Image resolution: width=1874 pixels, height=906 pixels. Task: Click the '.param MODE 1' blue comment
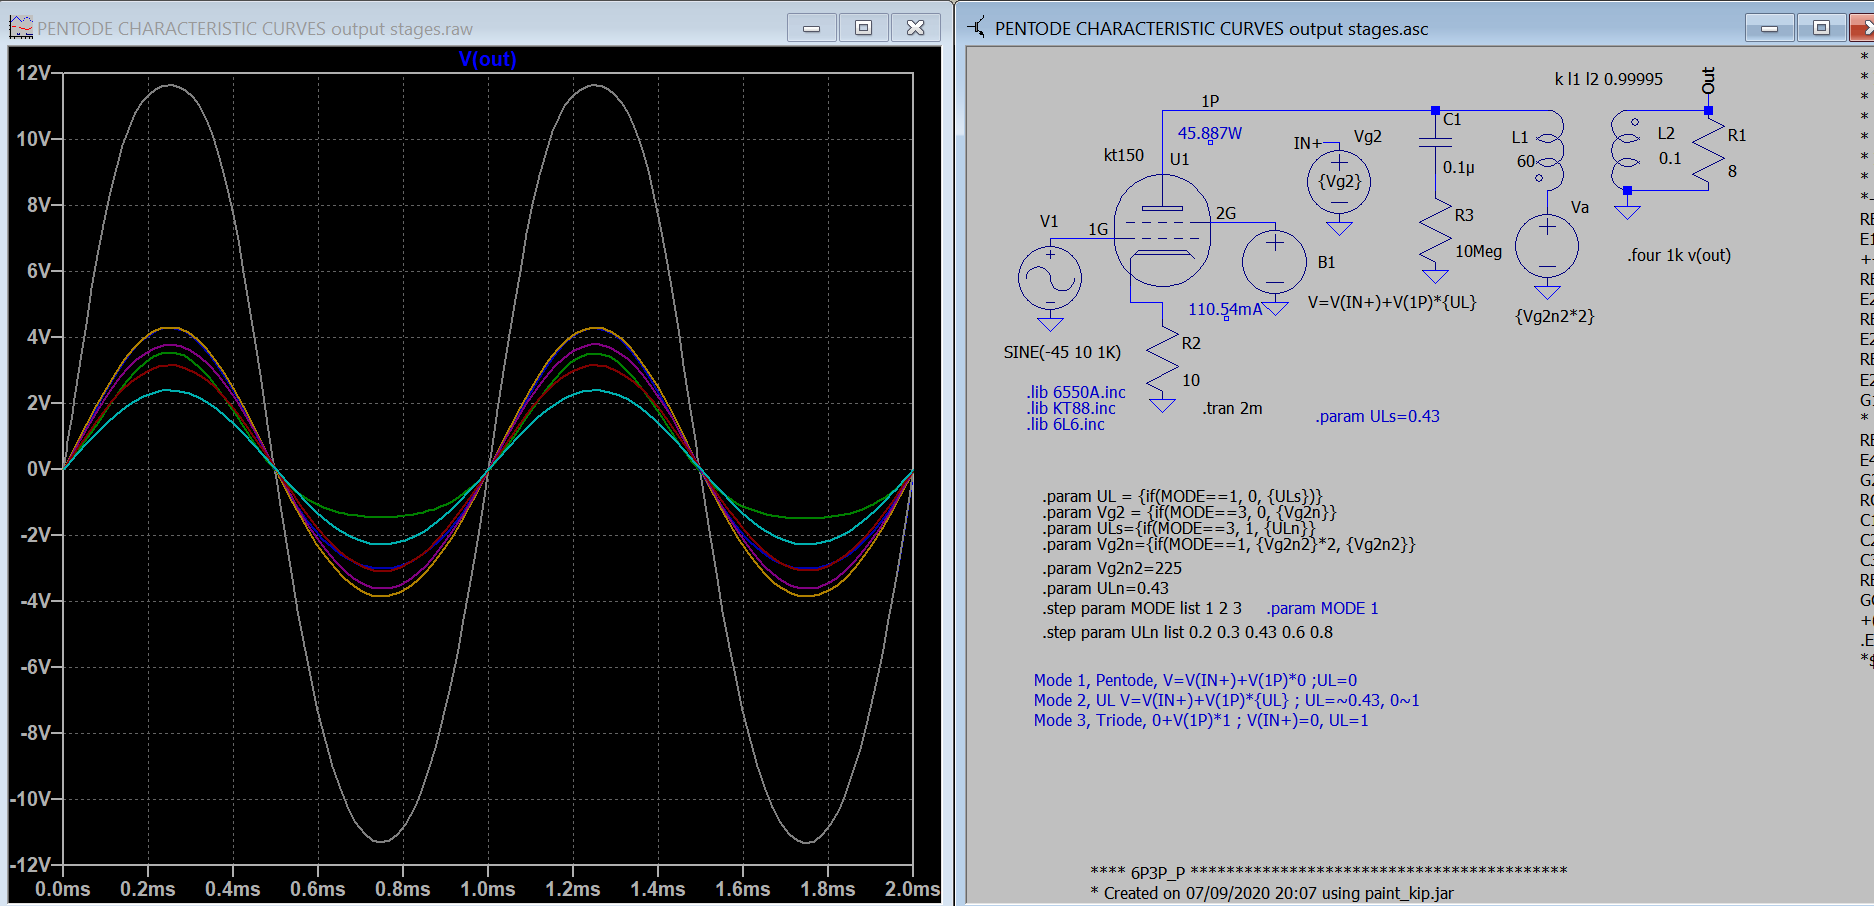[x=1322, y=608]
